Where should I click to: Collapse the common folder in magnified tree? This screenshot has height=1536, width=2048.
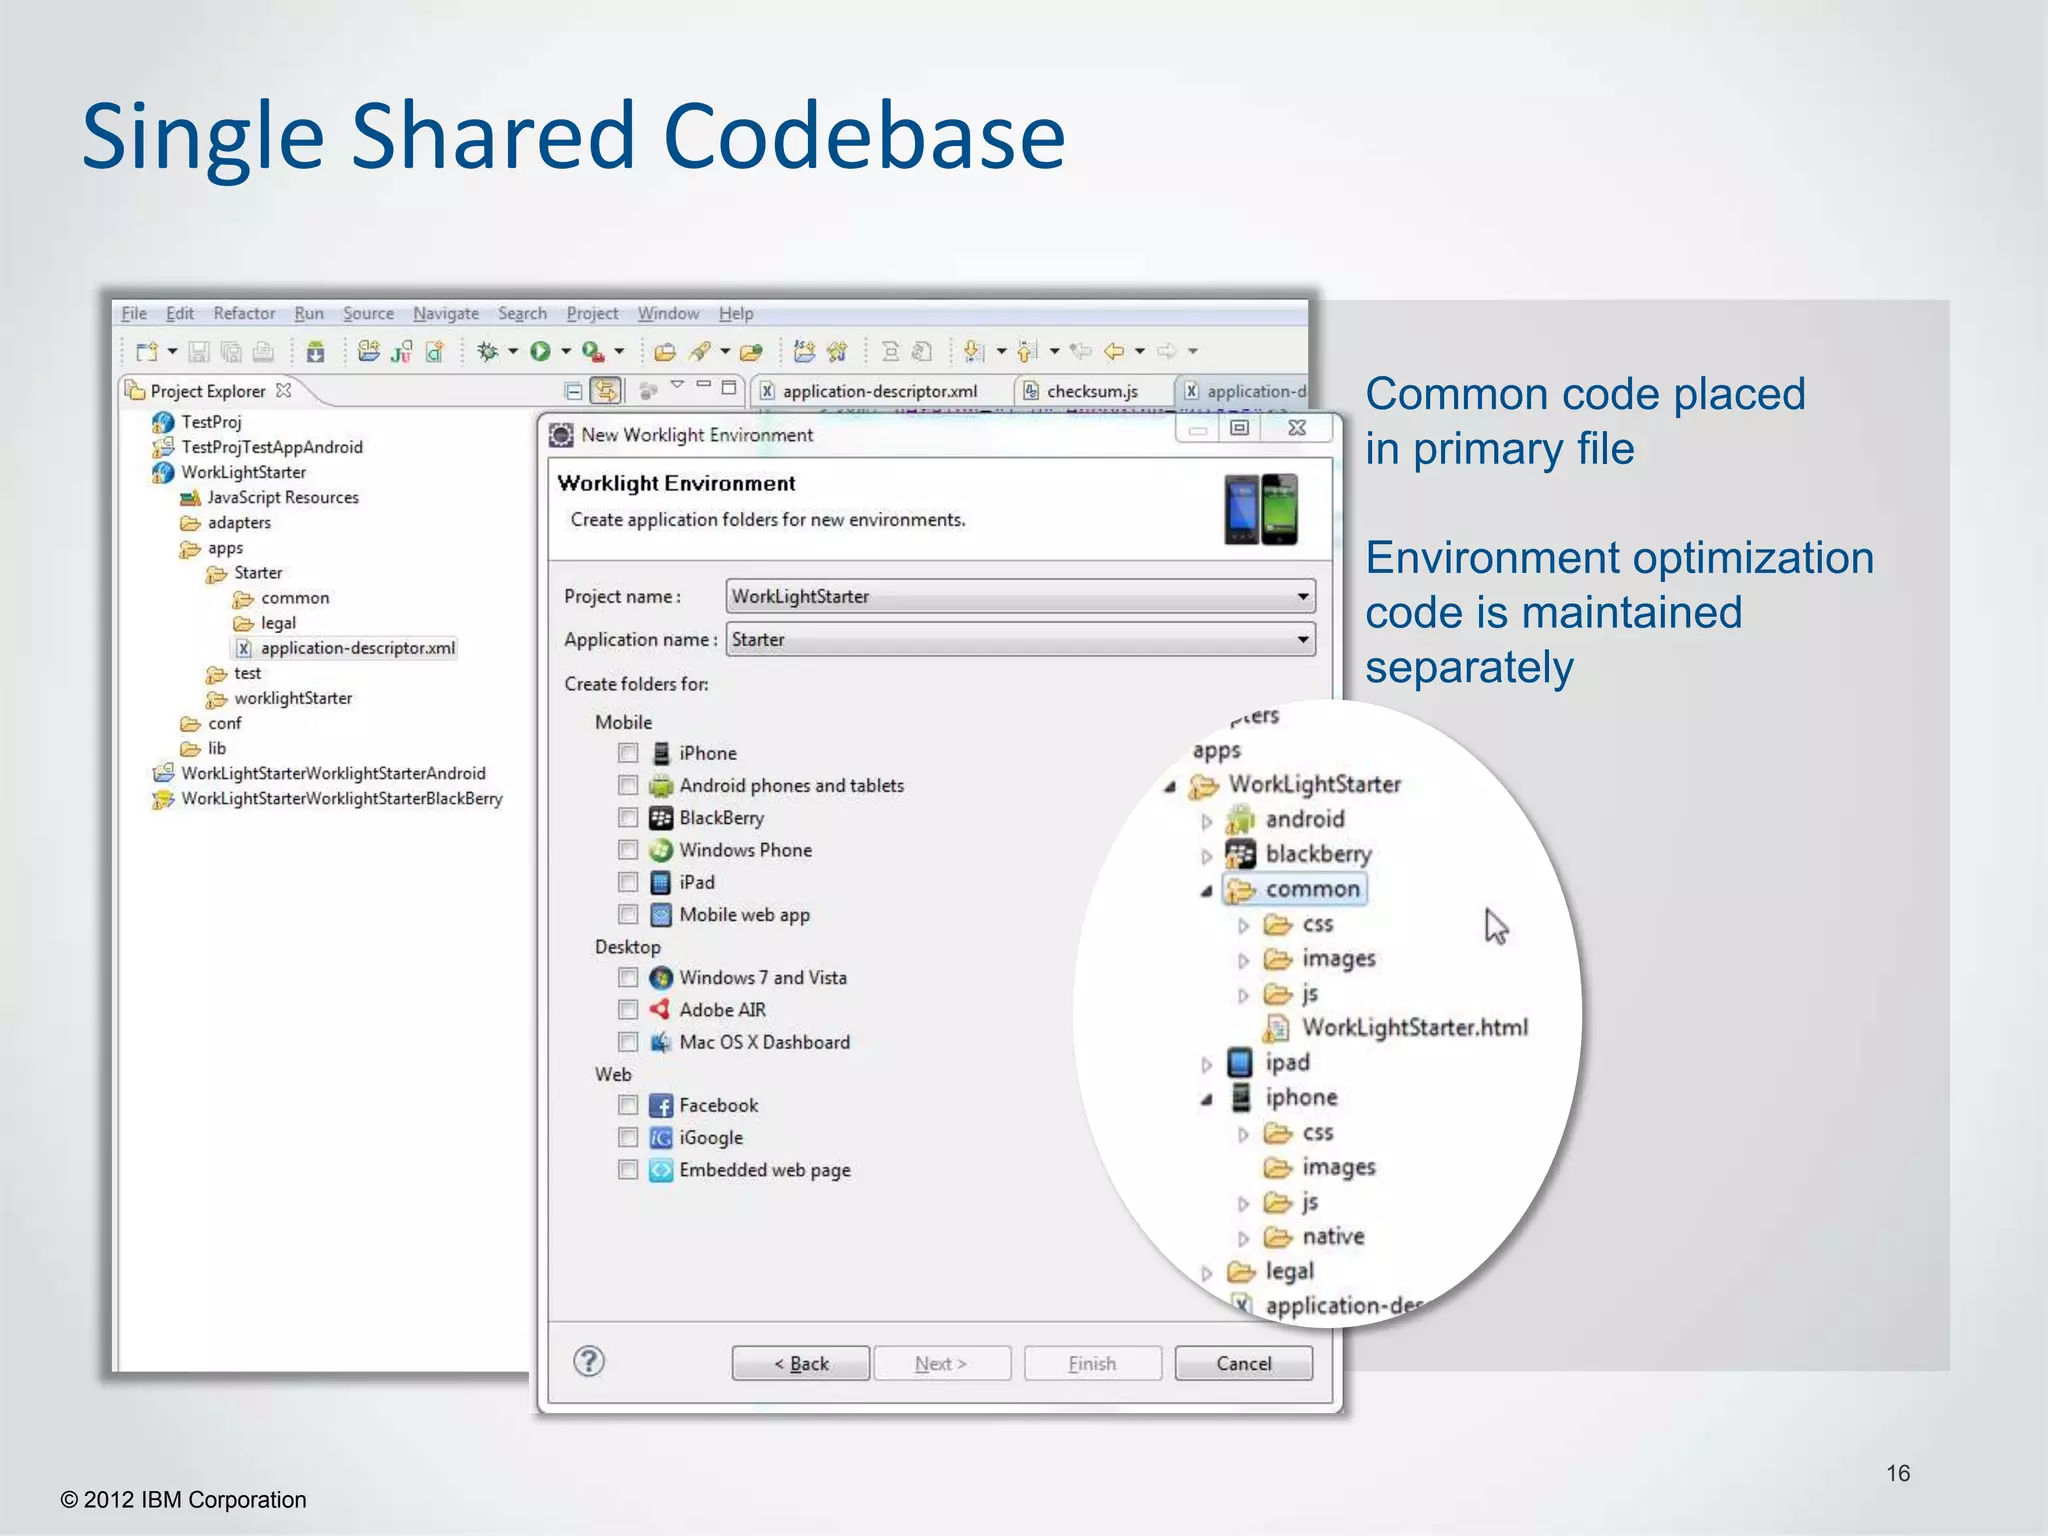click(x=1207, y=891)
